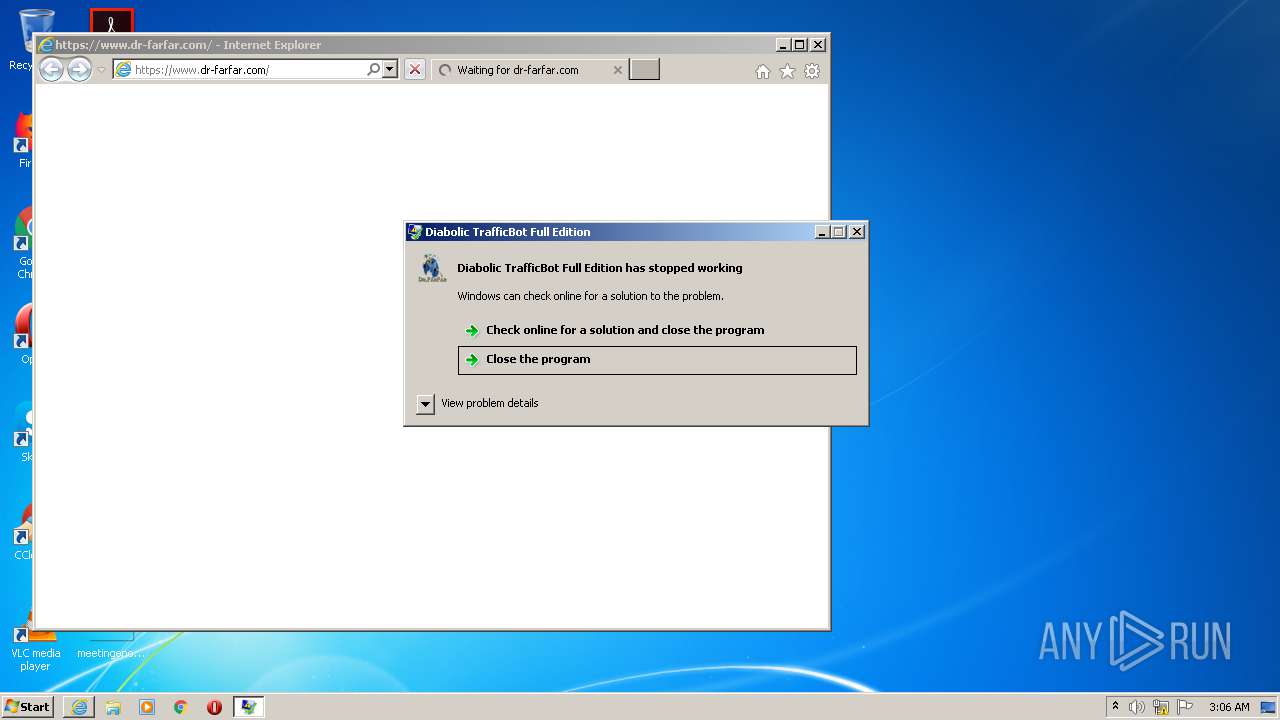Select the Adobe Reader desktop icon
This screenshot has width=1280, height=720.
click(x=111, y=21)
